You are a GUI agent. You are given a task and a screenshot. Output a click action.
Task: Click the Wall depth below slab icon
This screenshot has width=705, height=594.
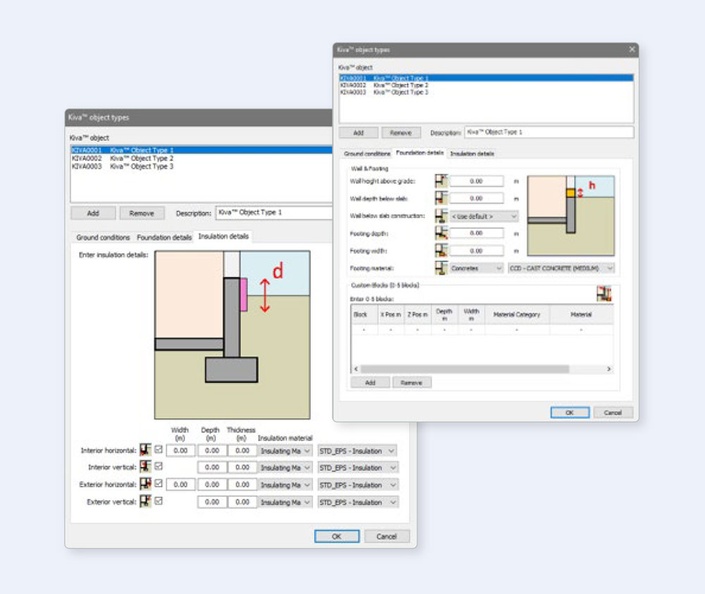(441, 198)
